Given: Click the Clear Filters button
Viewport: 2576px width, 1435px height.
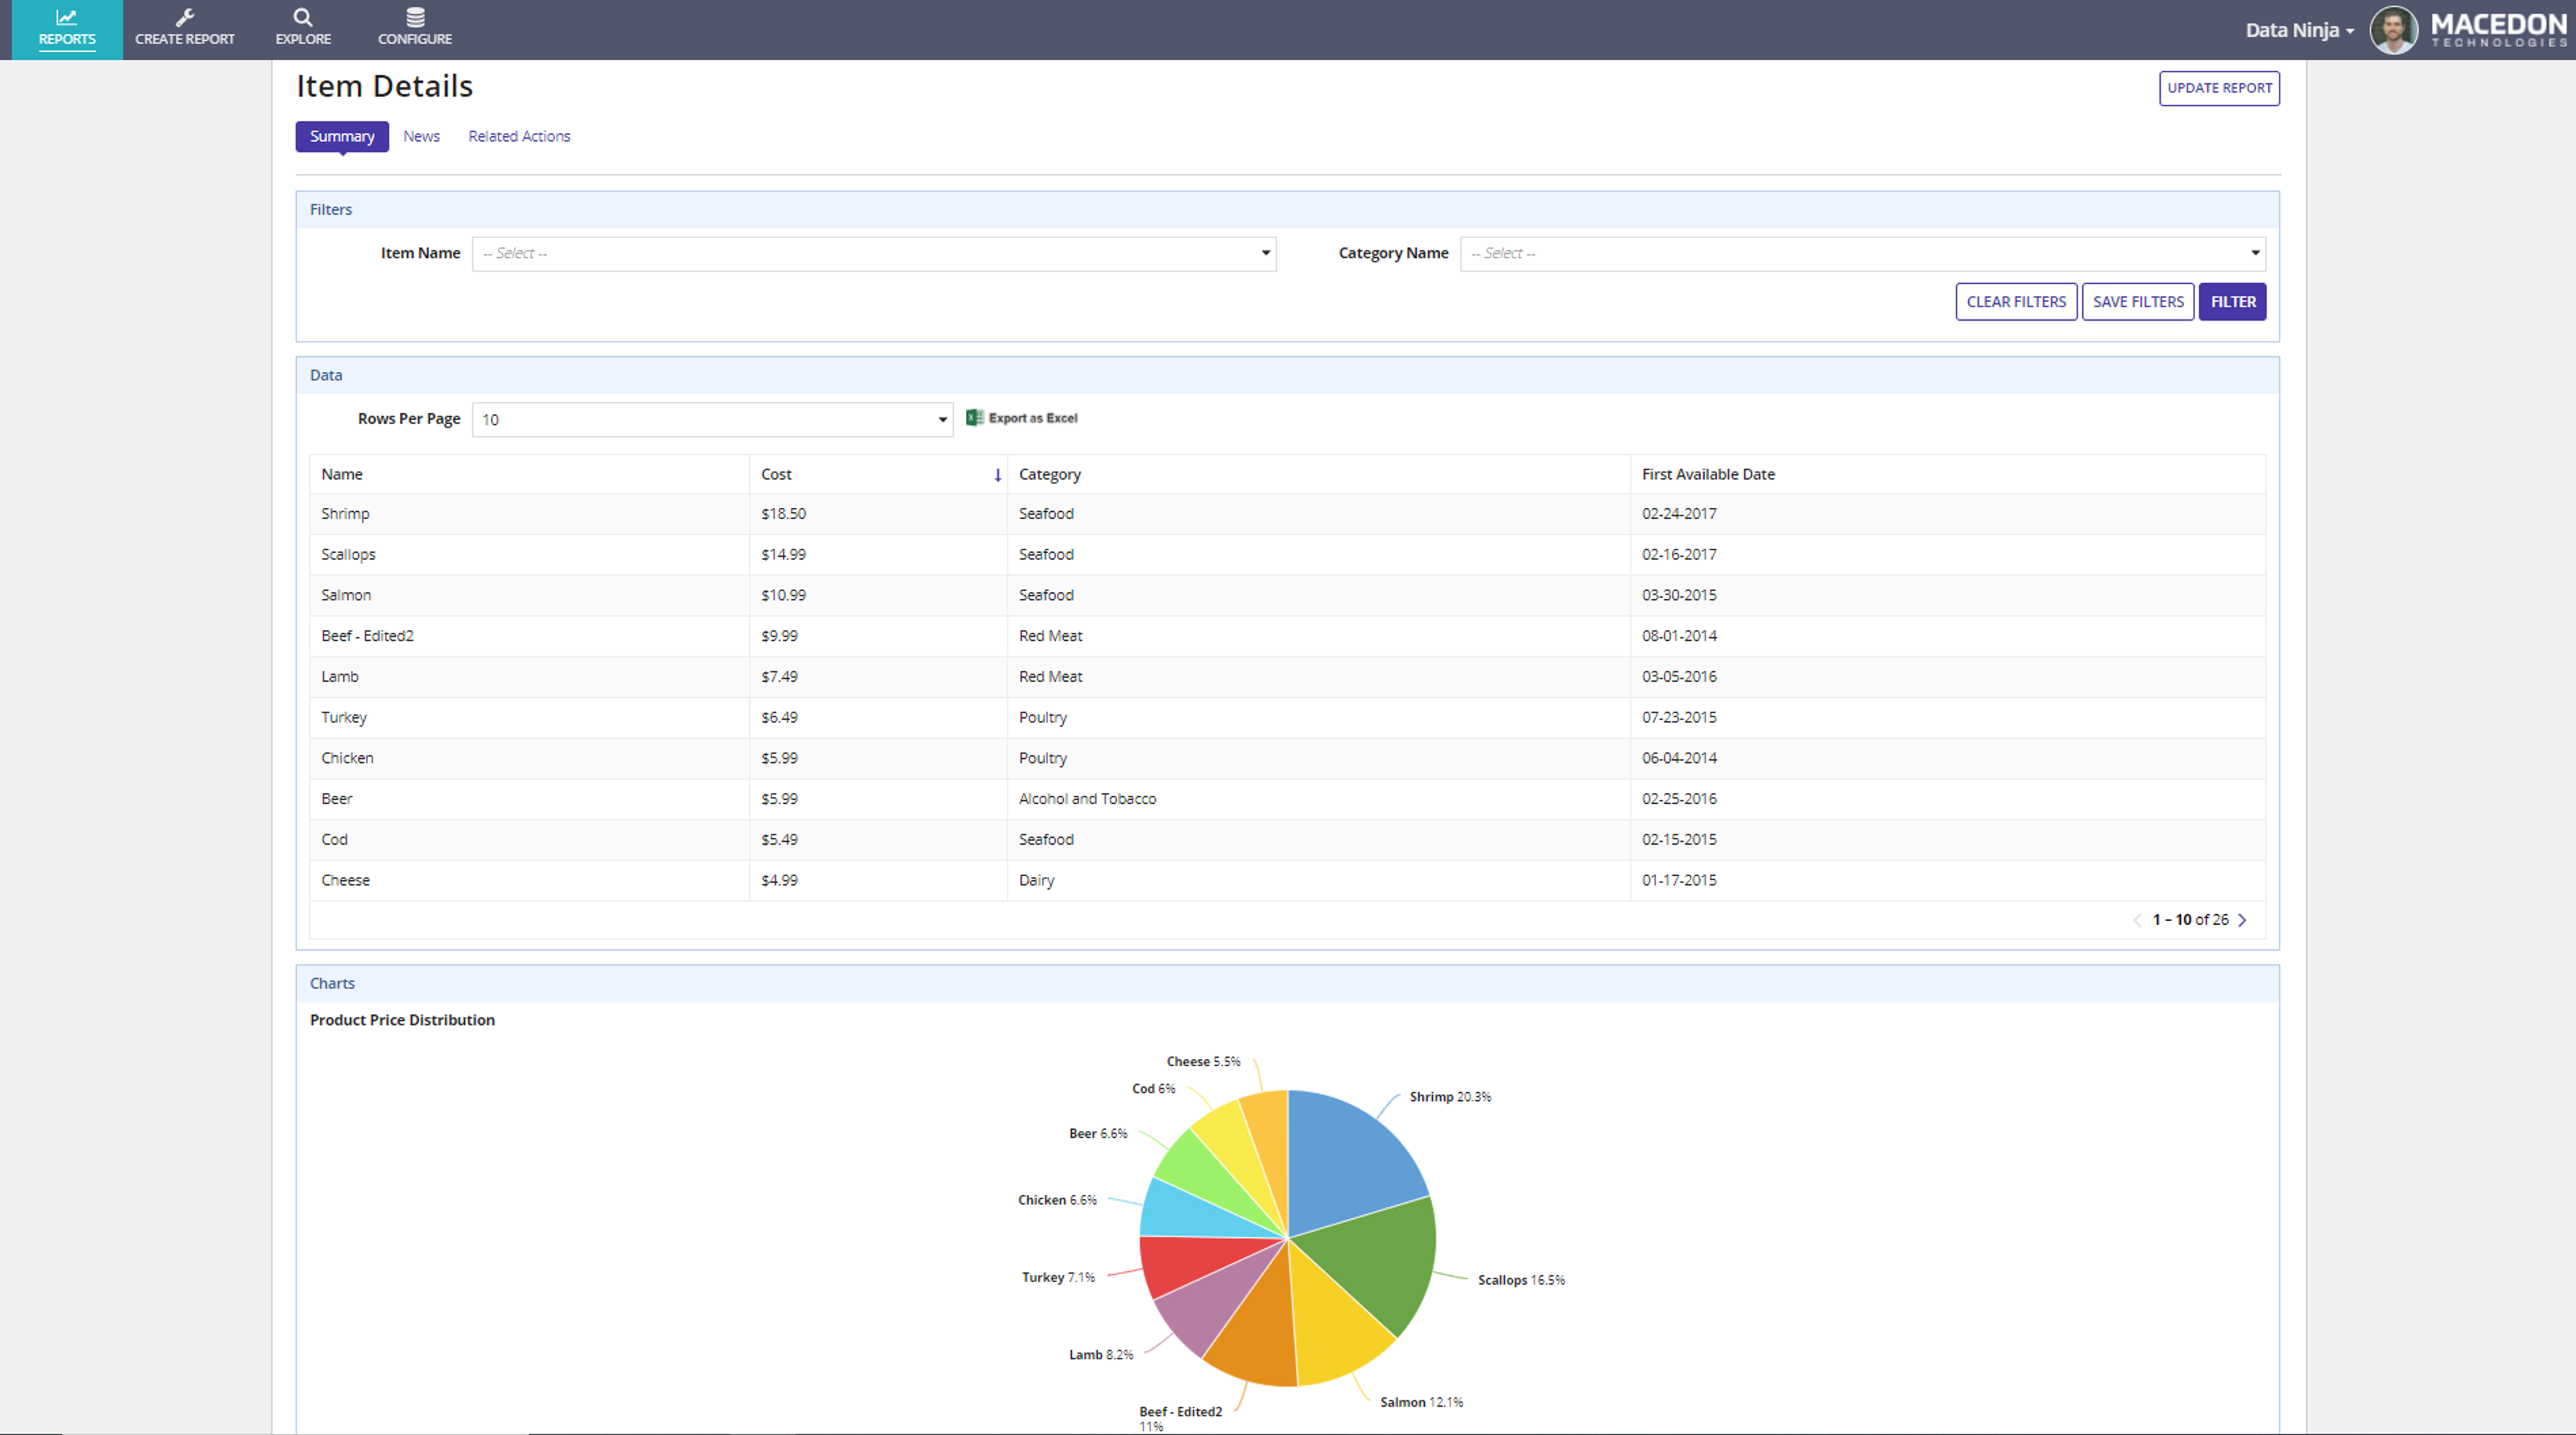Looking at the screenshot, I should [2016, 302].
